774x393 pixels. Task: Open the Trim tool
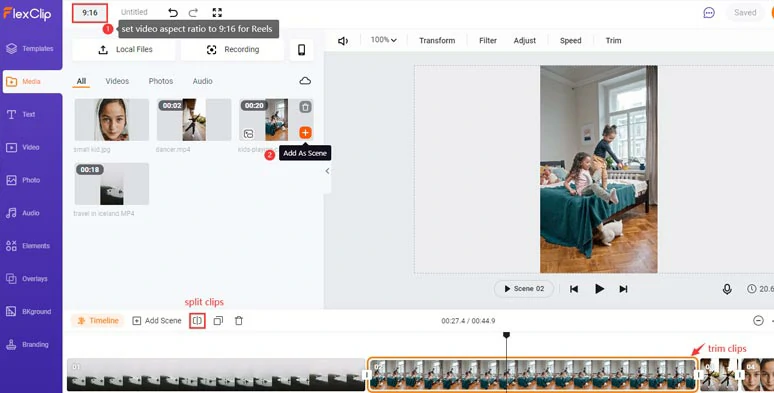[x=614, y=40]
